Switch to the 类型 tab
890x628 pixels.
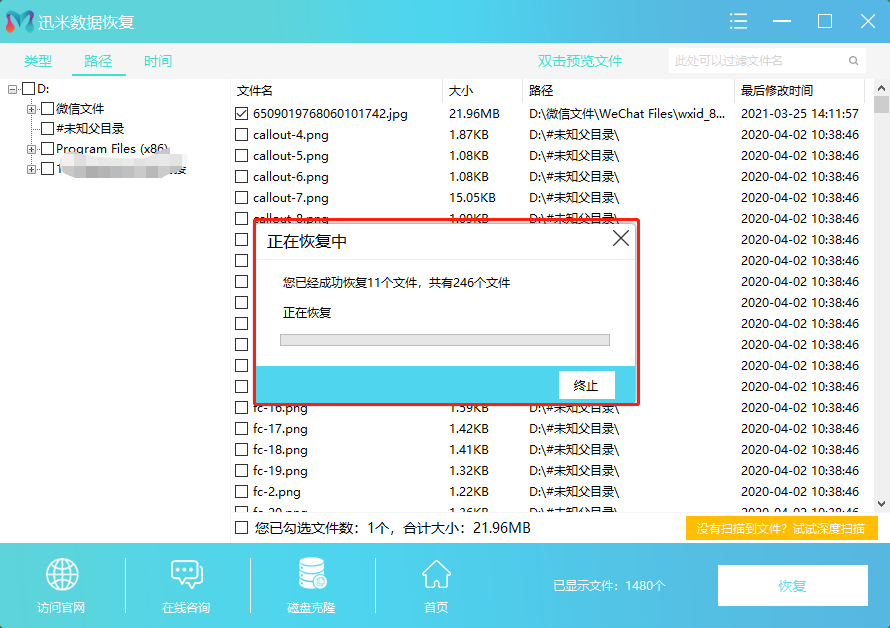click(x=38, y=61)
